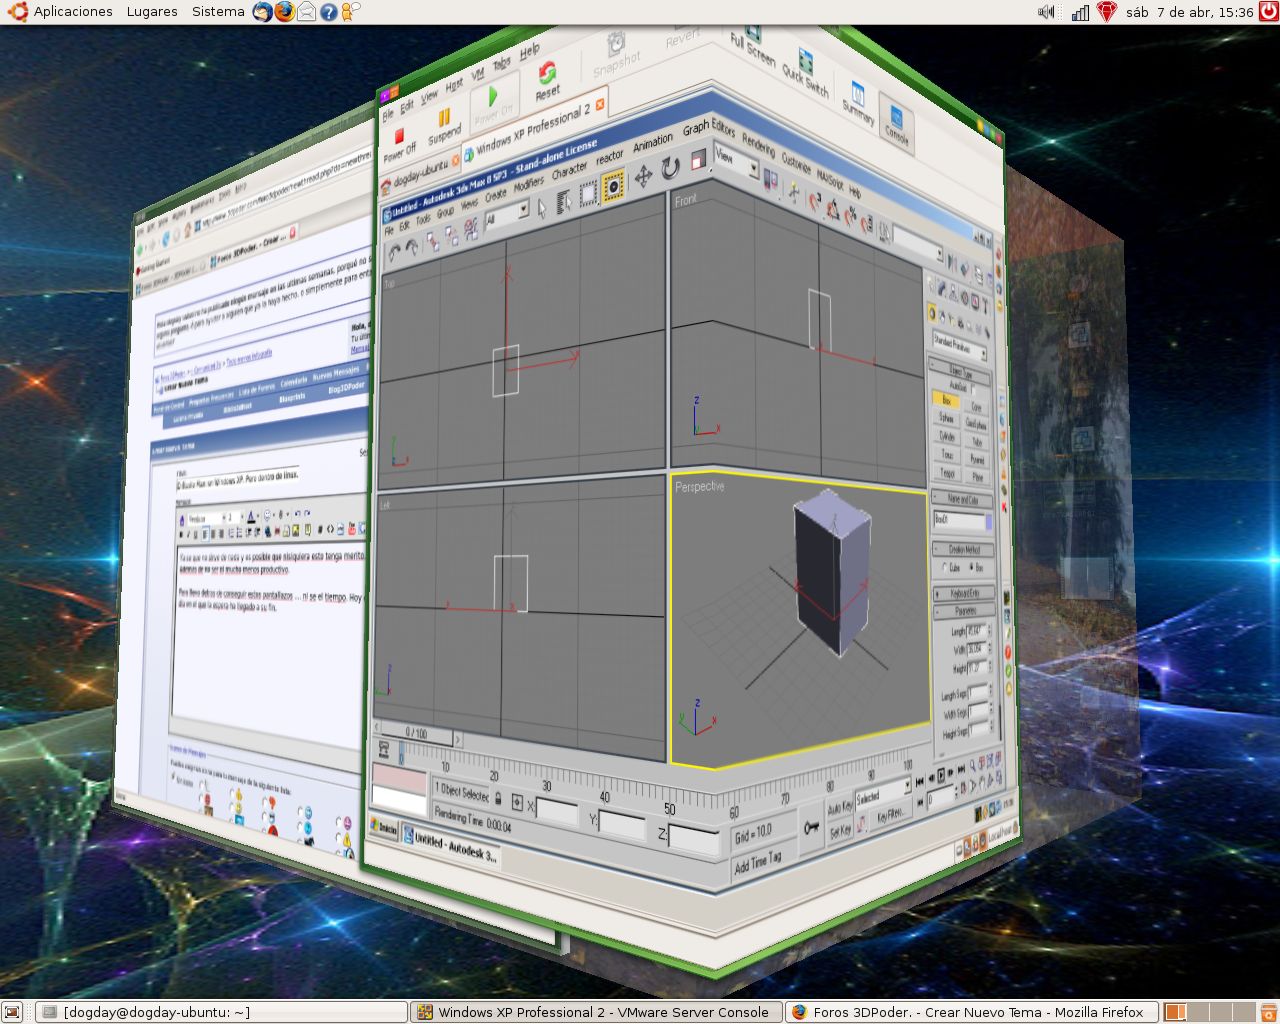Select the Windows XP Professional 2 tab

(x=535, y=128)
